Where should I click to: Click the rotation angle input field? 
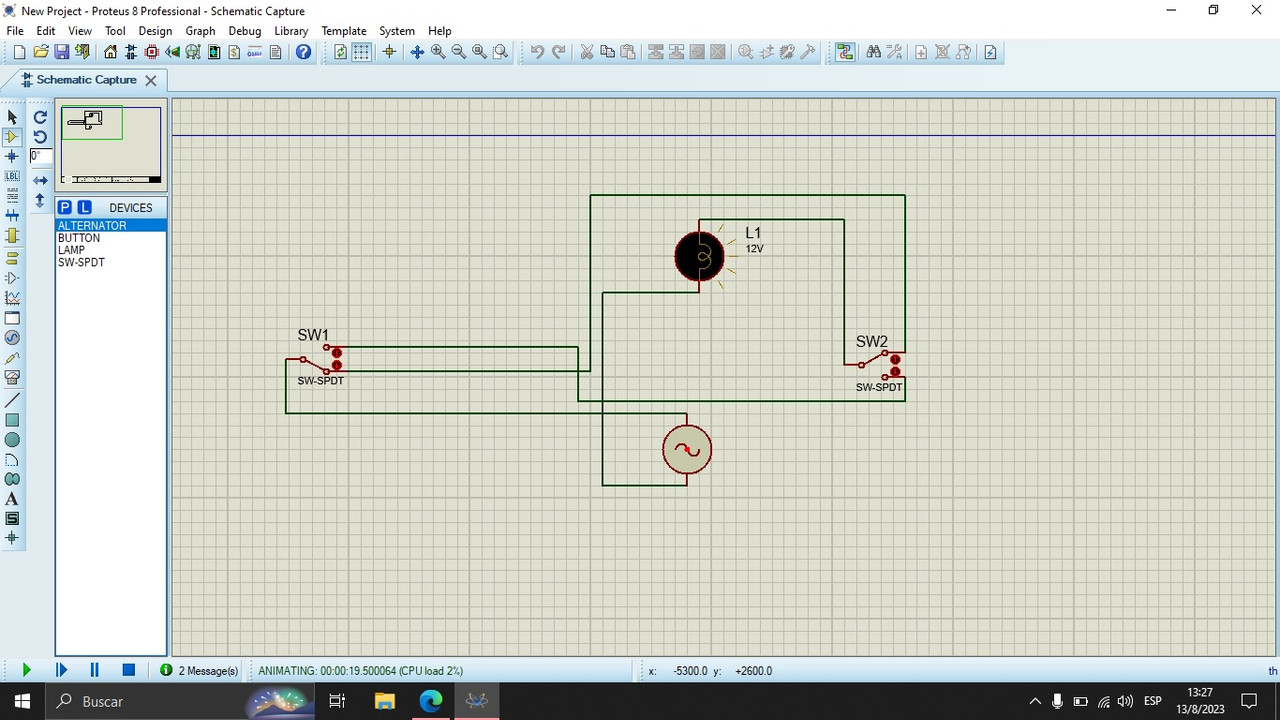[x=40, y=156]
